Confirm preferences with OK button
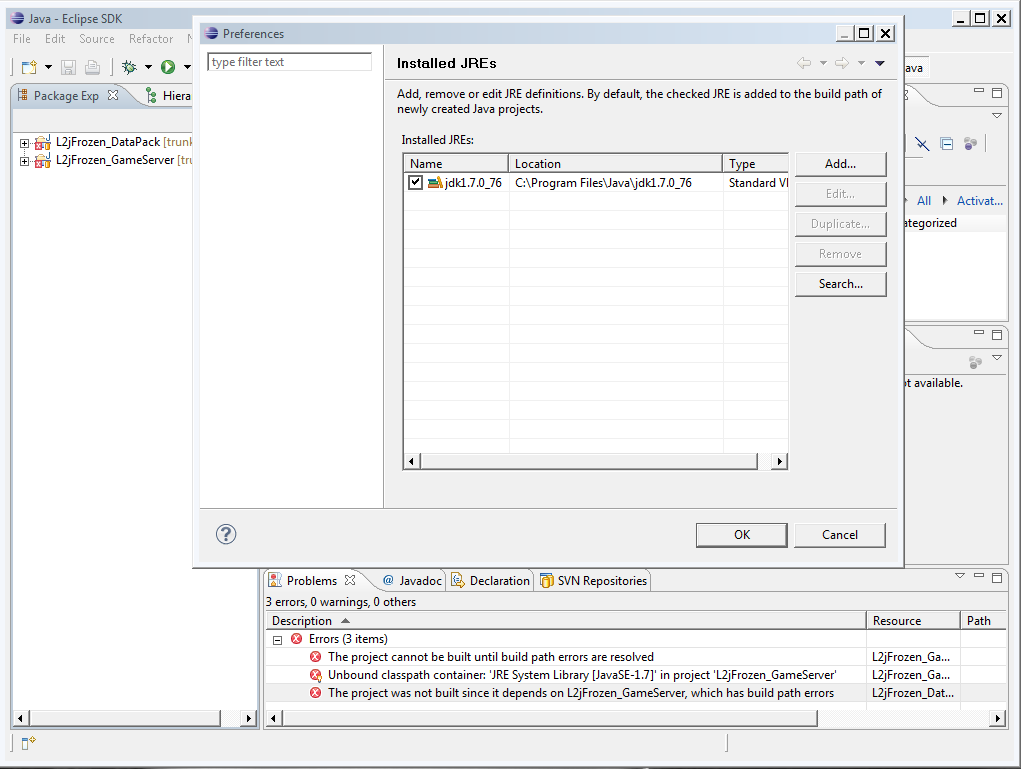 (742, 535)
